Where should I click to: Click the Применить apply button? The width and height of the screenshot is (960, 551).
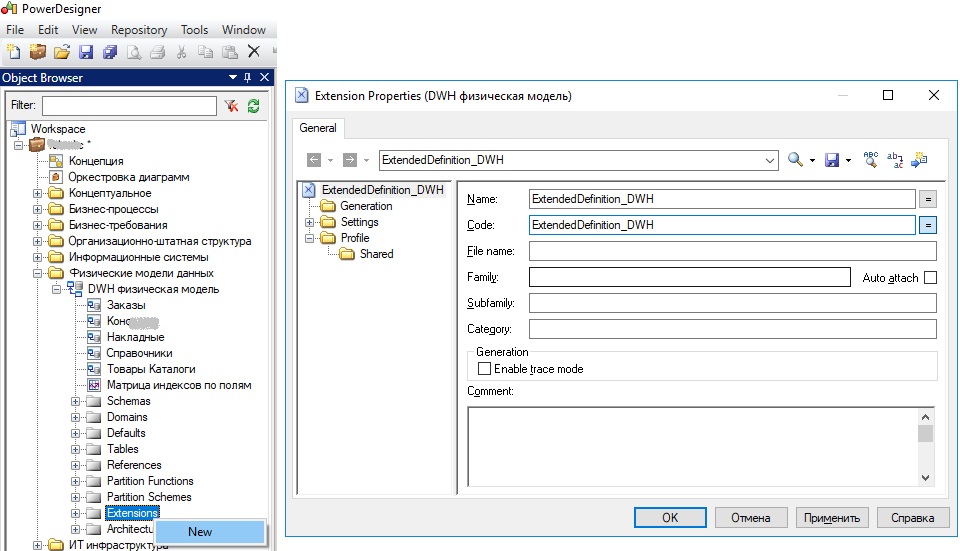(832, 517)
